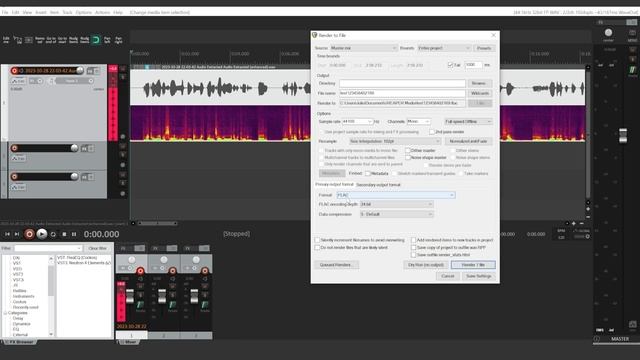
Task: Arm record on track 3
Action: (14, 177)
